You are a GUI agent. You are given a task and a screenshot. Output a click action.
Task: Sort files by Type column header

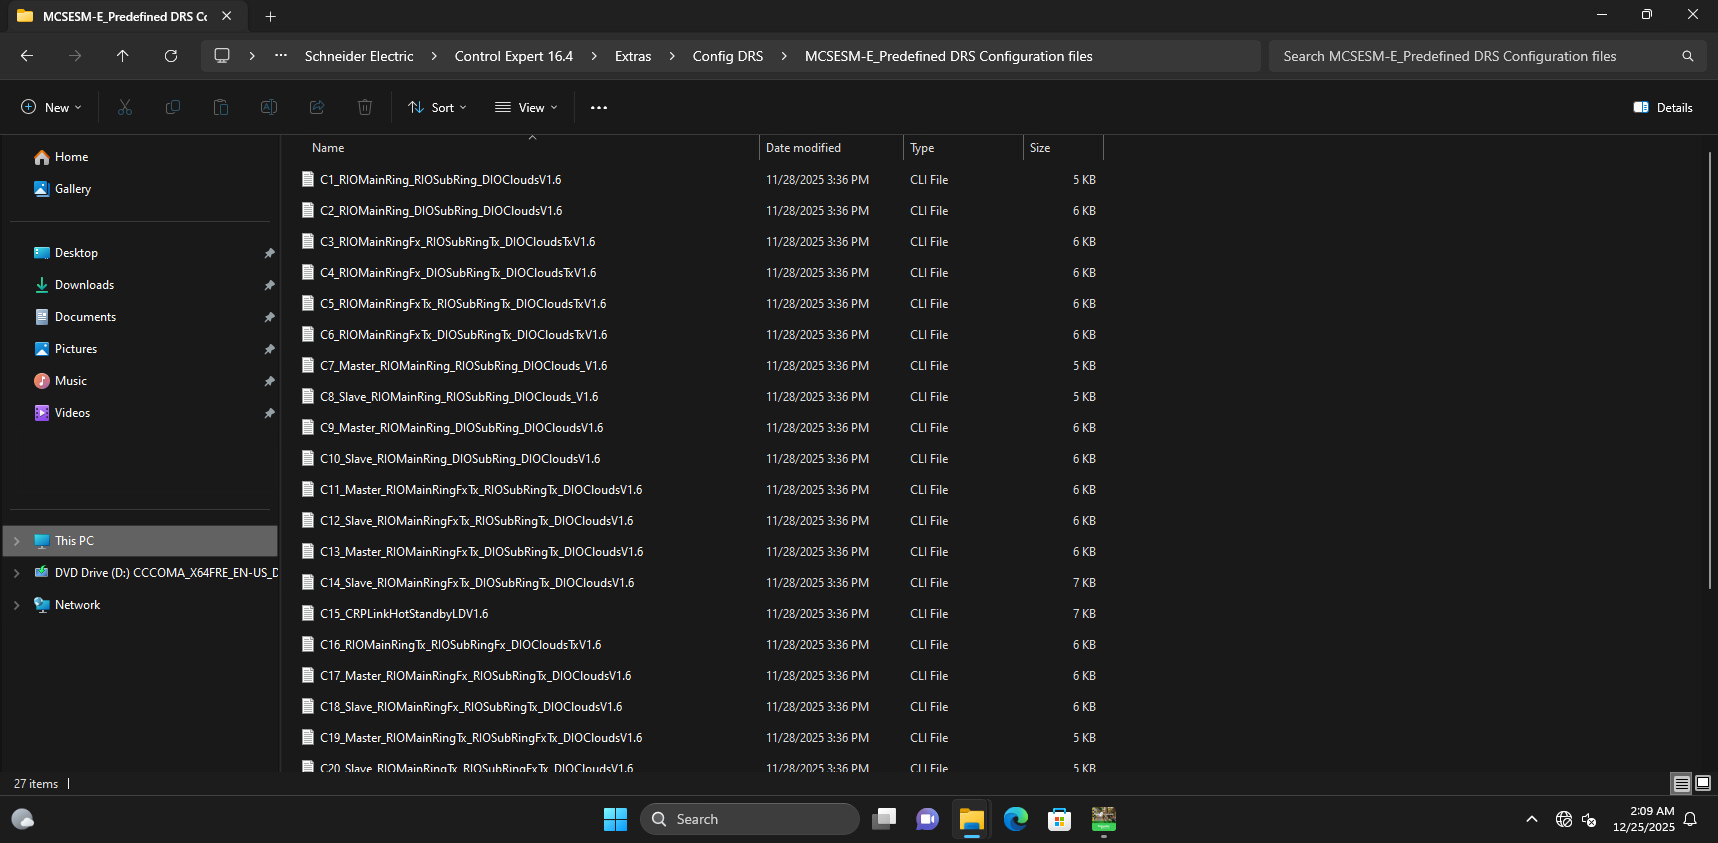coord(963,148)
